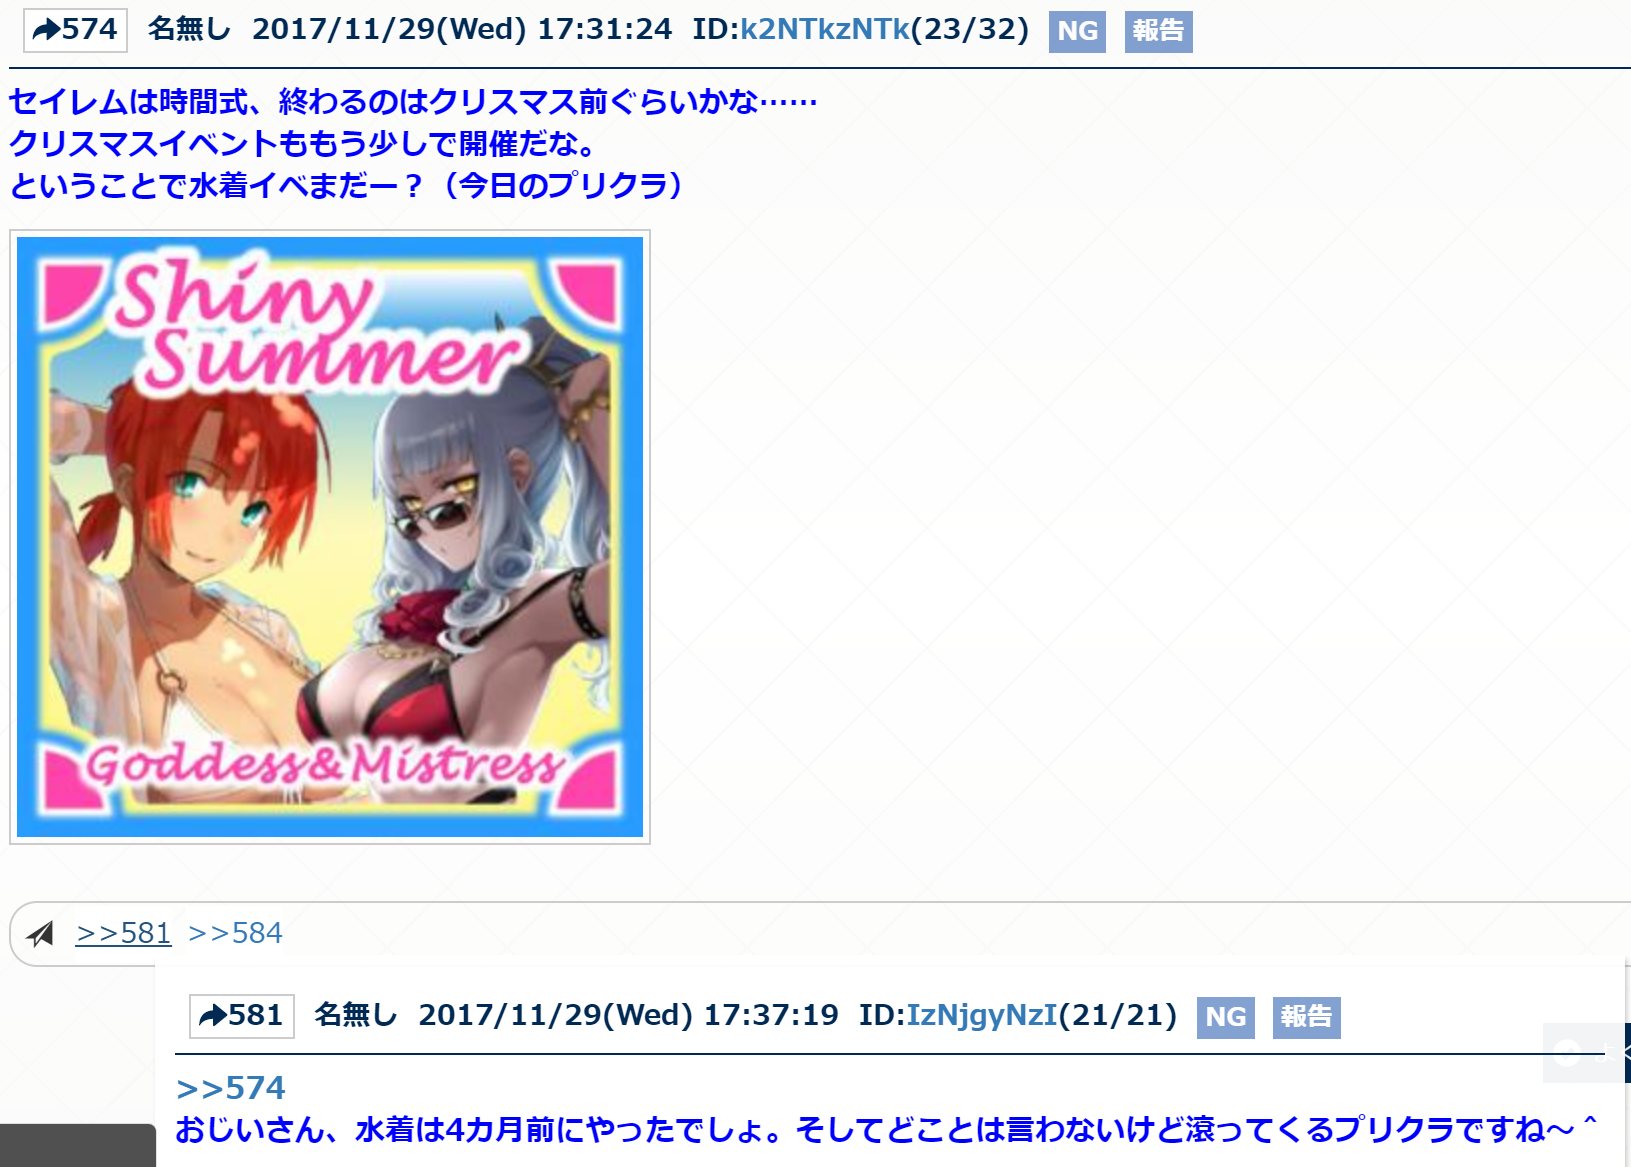Click the faint circular chevron-down icon
This screenshot has height=1167, width=1631.
point(1568,1053)
